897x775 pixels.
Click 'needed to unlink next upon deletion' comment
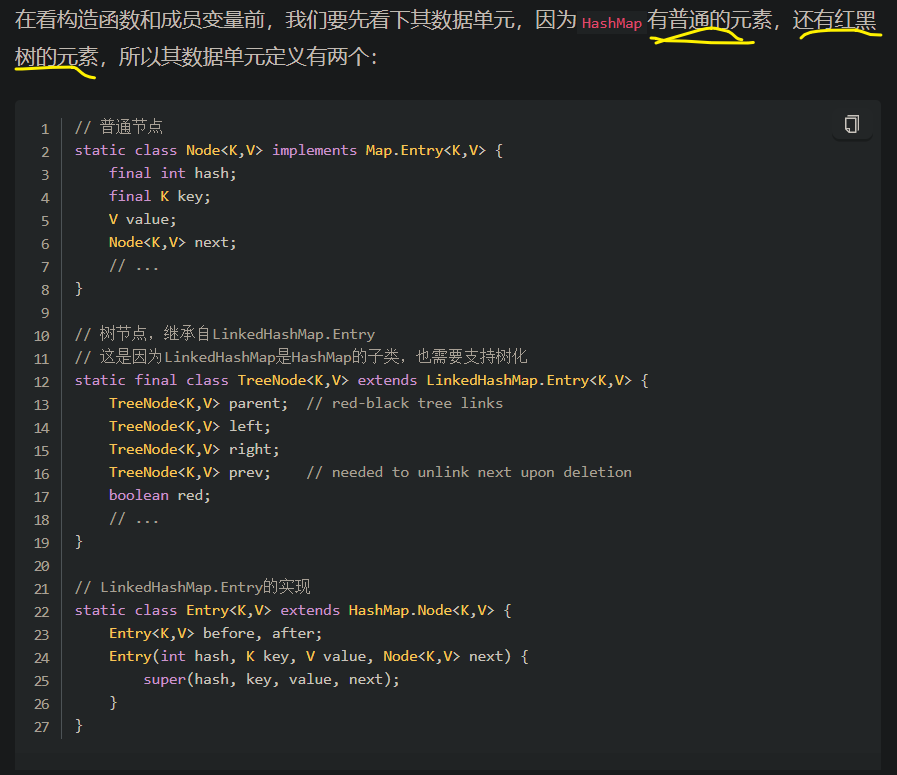(x=469, y=472)
